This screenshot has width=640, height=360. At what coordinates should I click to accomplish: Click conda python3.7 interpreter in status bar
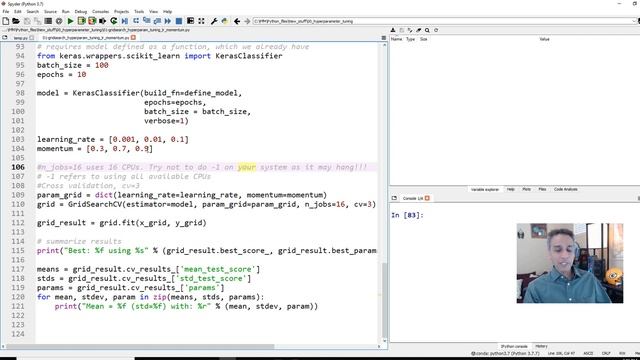[505, 353]
